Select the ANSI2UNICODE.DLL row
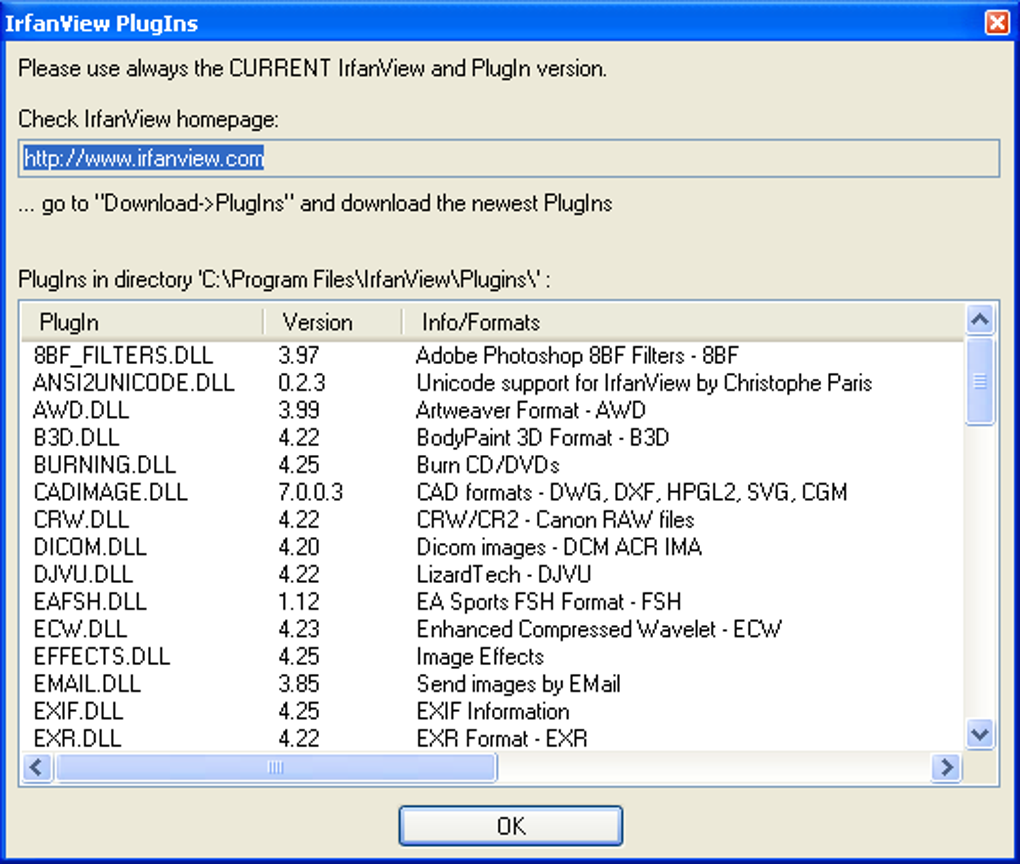 click(x=492, y=383)
